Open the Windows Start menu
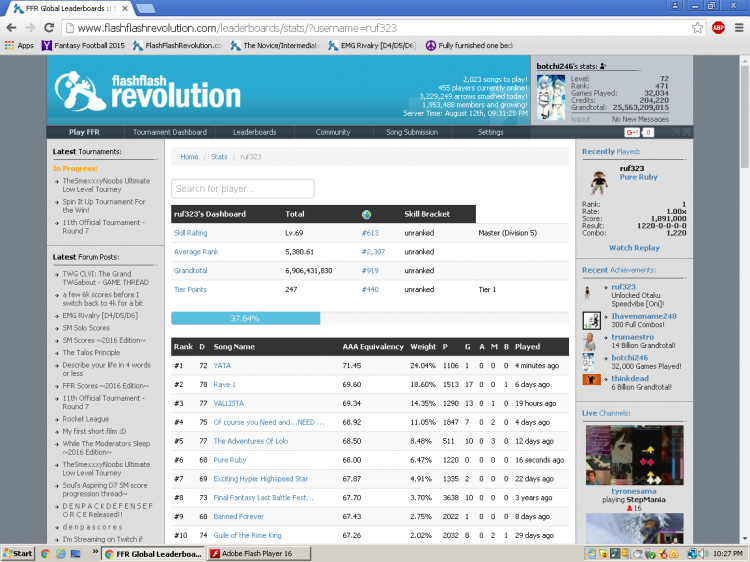 coord(18,553)
